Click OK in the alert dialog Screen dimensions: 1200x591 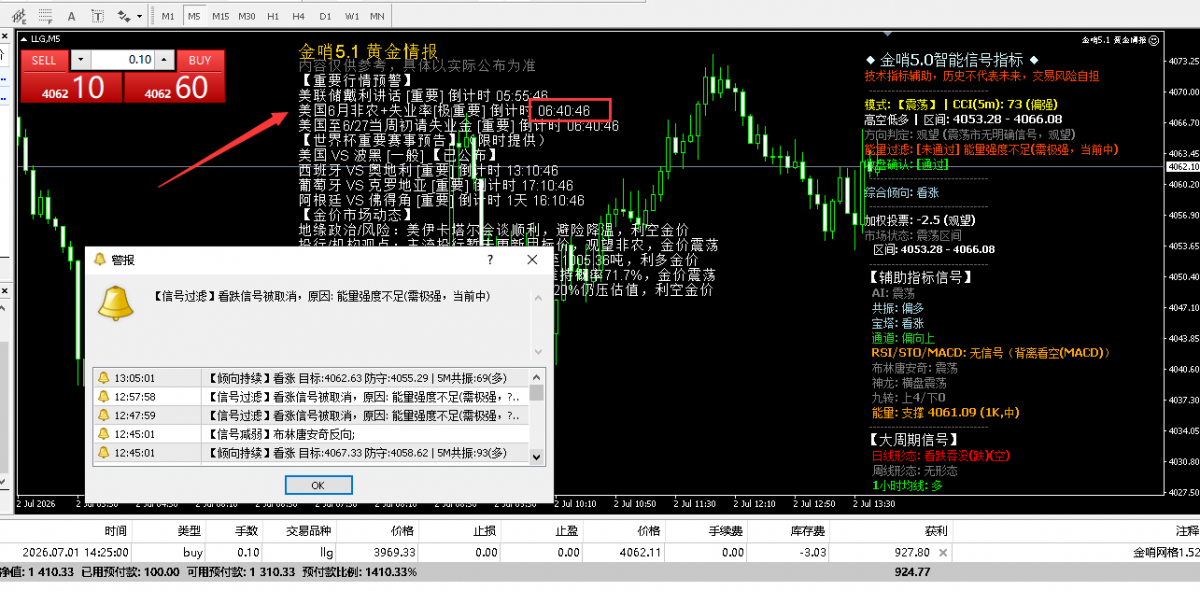click(318, 485)
